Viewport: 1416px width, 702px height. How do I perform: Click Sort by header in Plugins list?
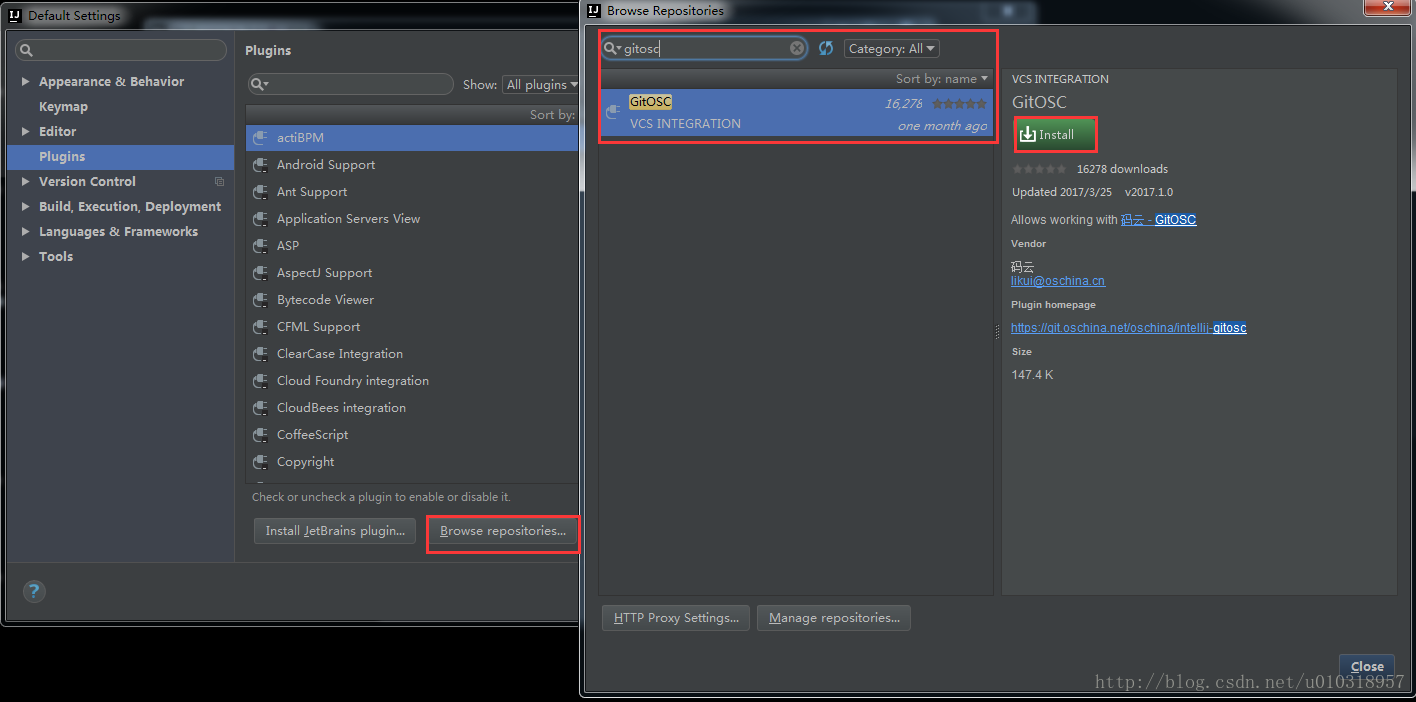point(412,115)
